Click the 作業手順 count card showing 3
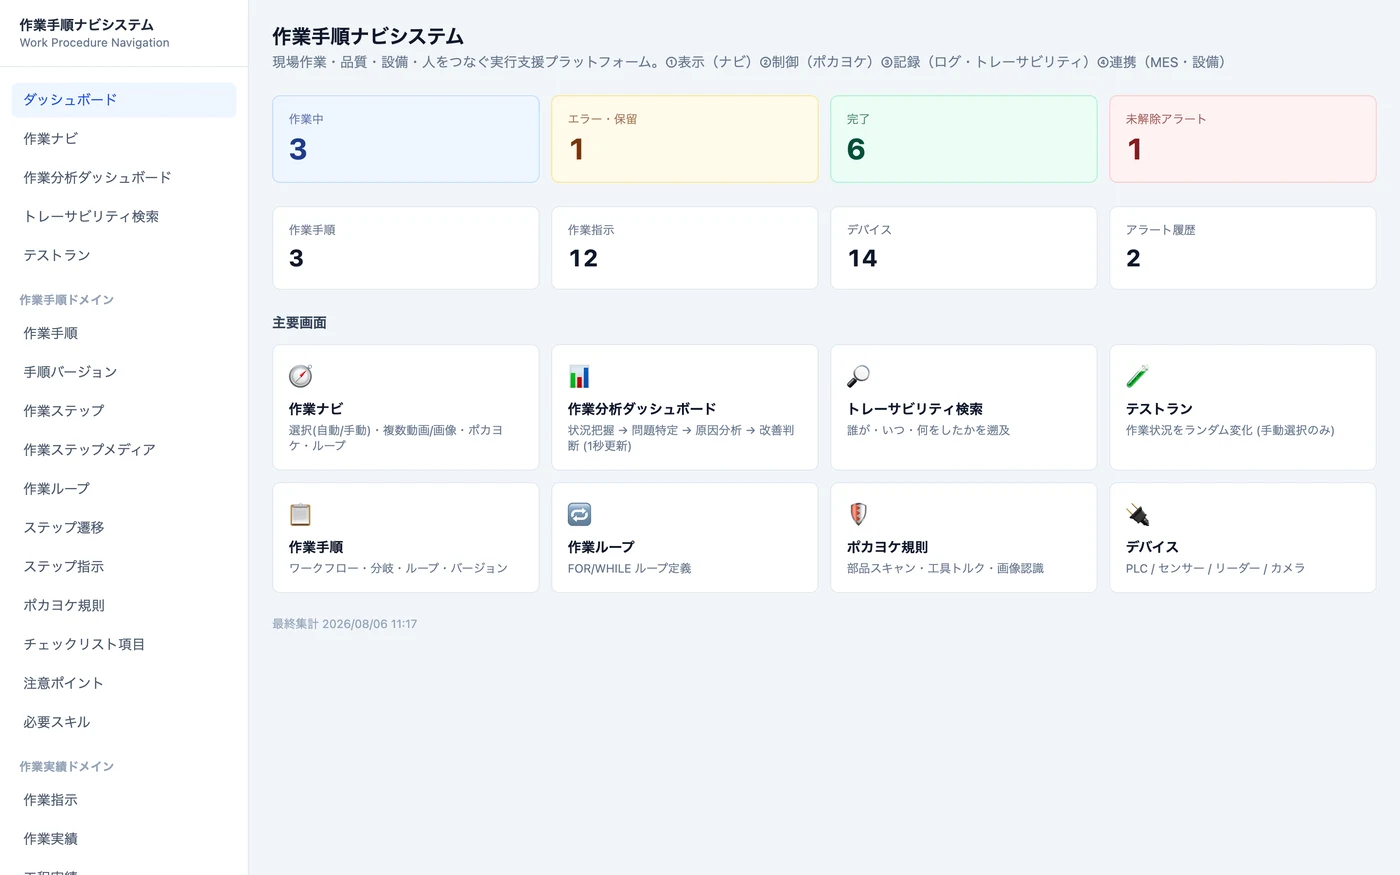This screenshot has width=1400, height=875. pos(406,248)
